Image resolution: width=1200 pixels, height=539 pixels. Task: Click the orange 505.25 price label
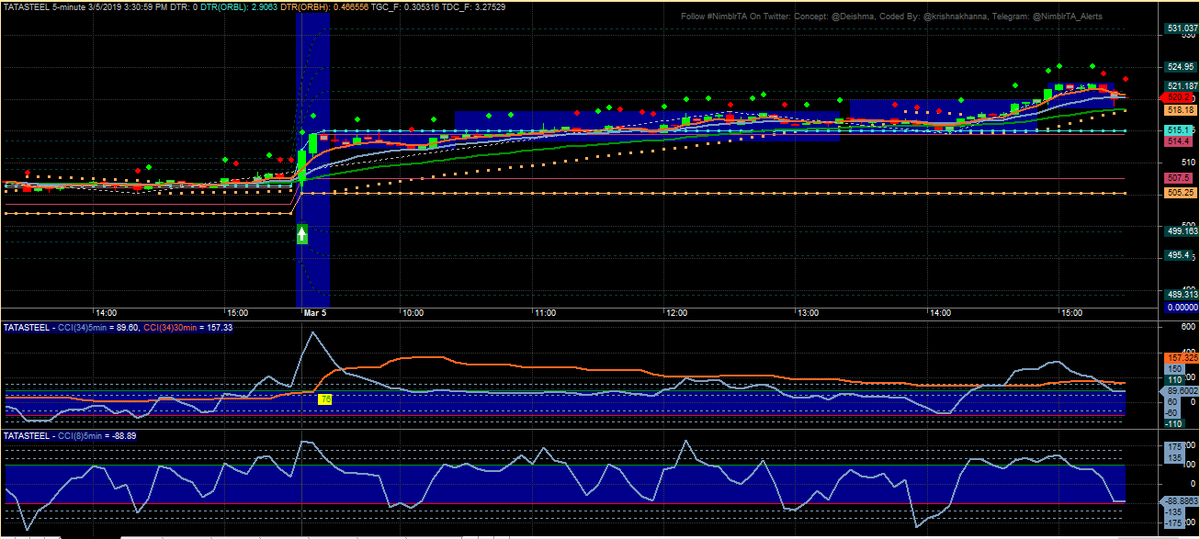point(1180,193)
